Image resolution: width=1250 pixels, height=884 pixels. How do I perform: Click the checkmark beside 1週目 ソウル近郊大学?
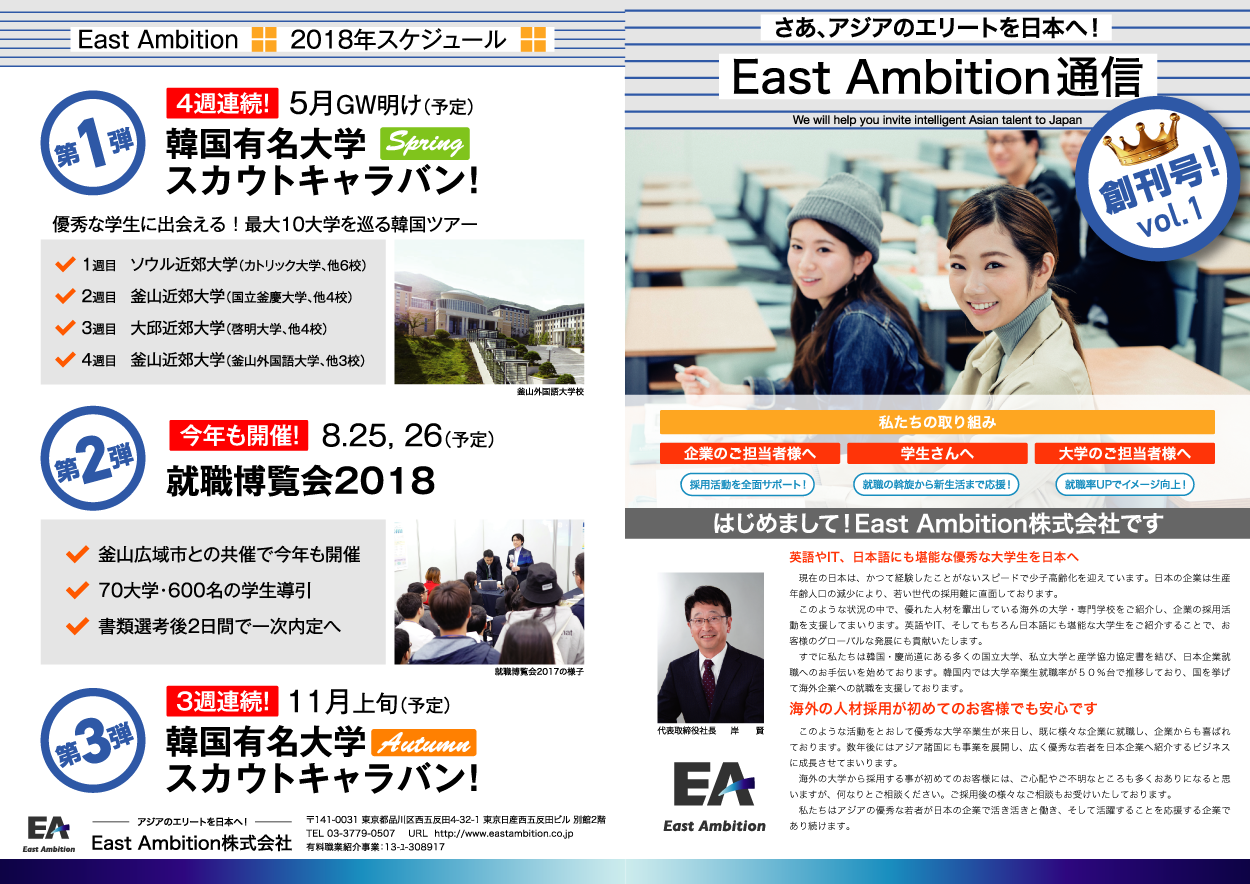click(66, 265)
